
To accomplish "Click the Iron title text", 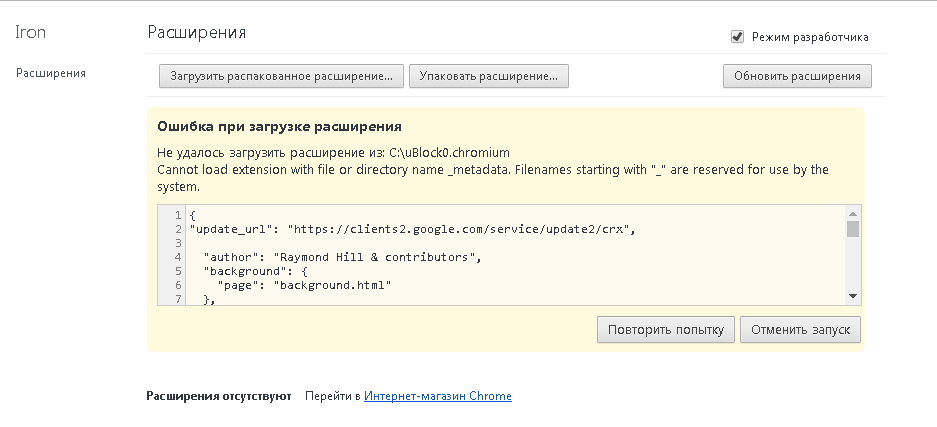I will 30,32.
